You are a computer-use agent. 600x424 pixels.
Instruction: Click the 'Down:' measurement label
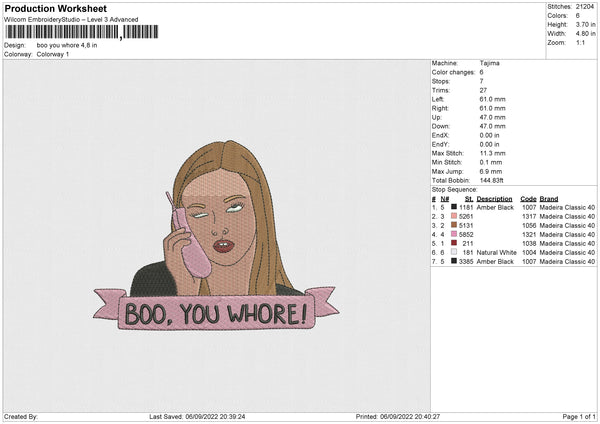tap(440, 126)
